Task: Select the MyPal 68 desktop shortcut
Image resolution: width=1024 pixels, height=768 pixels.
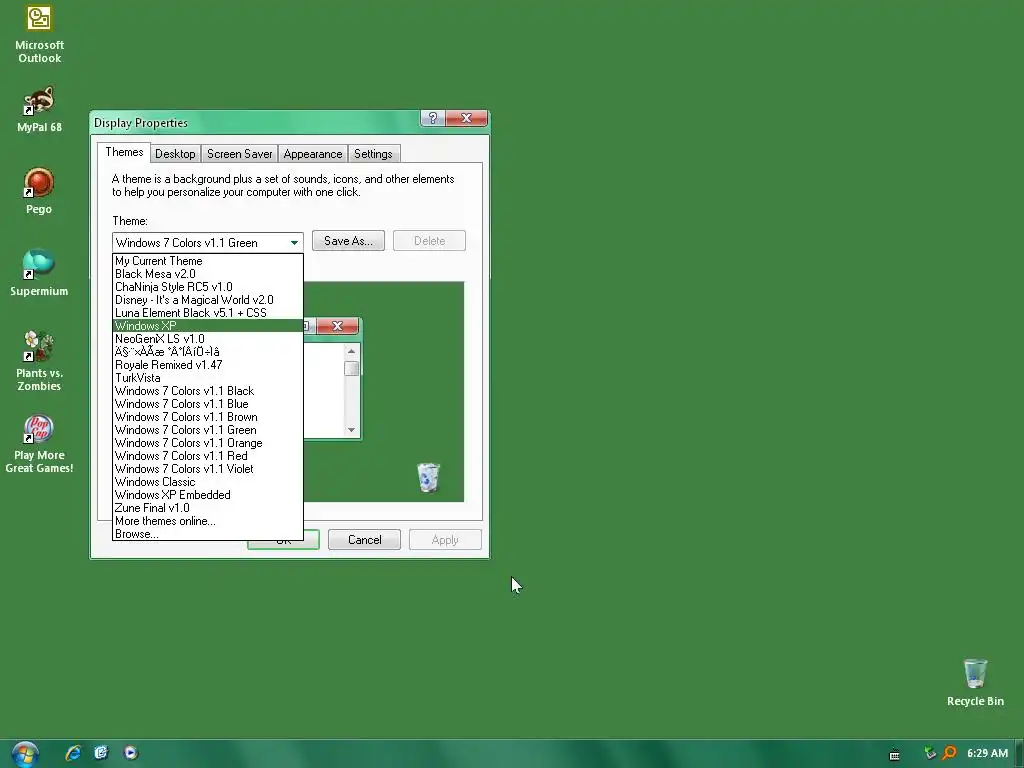Action: 39,109
